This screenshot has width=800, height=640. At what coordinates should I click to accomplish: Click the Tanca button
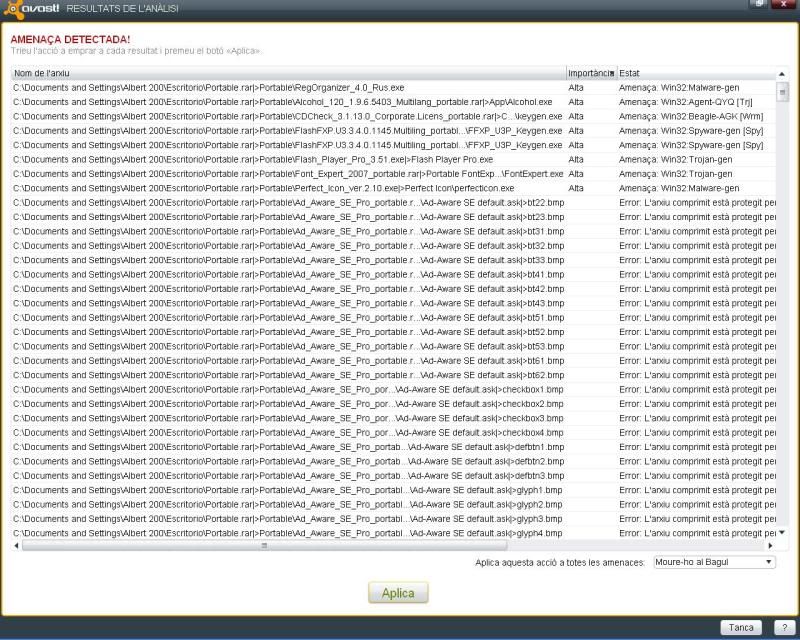pyautogui.click(x=741, y=627)
